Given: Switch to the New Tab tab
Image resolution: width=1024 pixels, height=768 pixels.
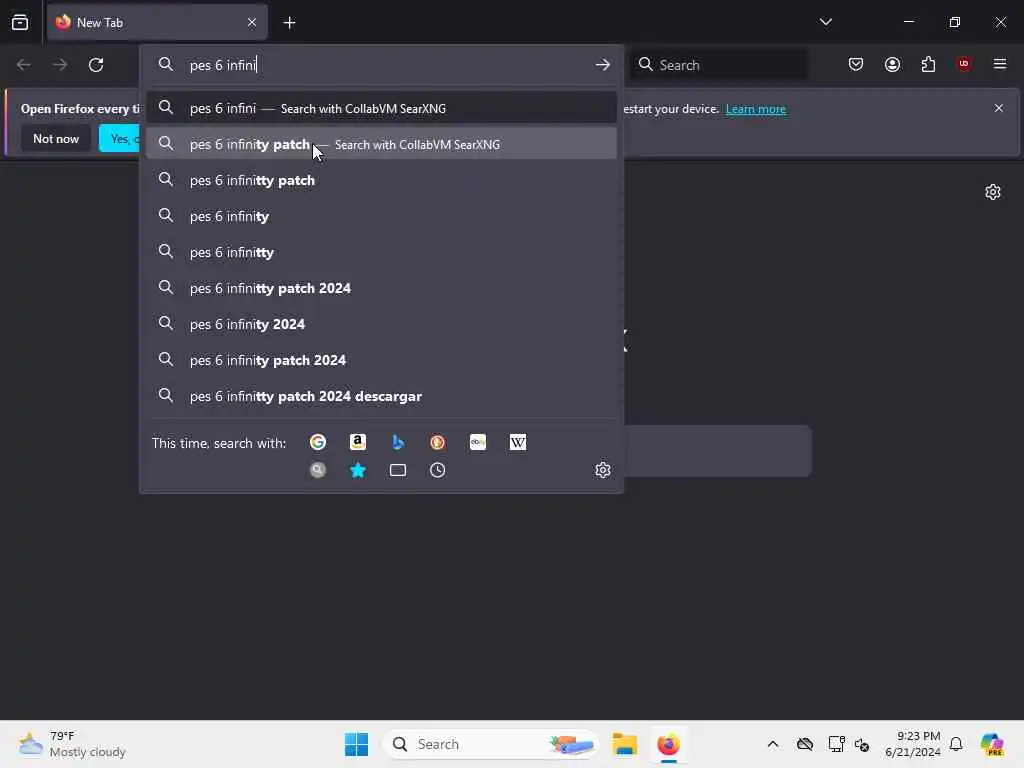Looking at the screenshot, I should click(157, 22).
